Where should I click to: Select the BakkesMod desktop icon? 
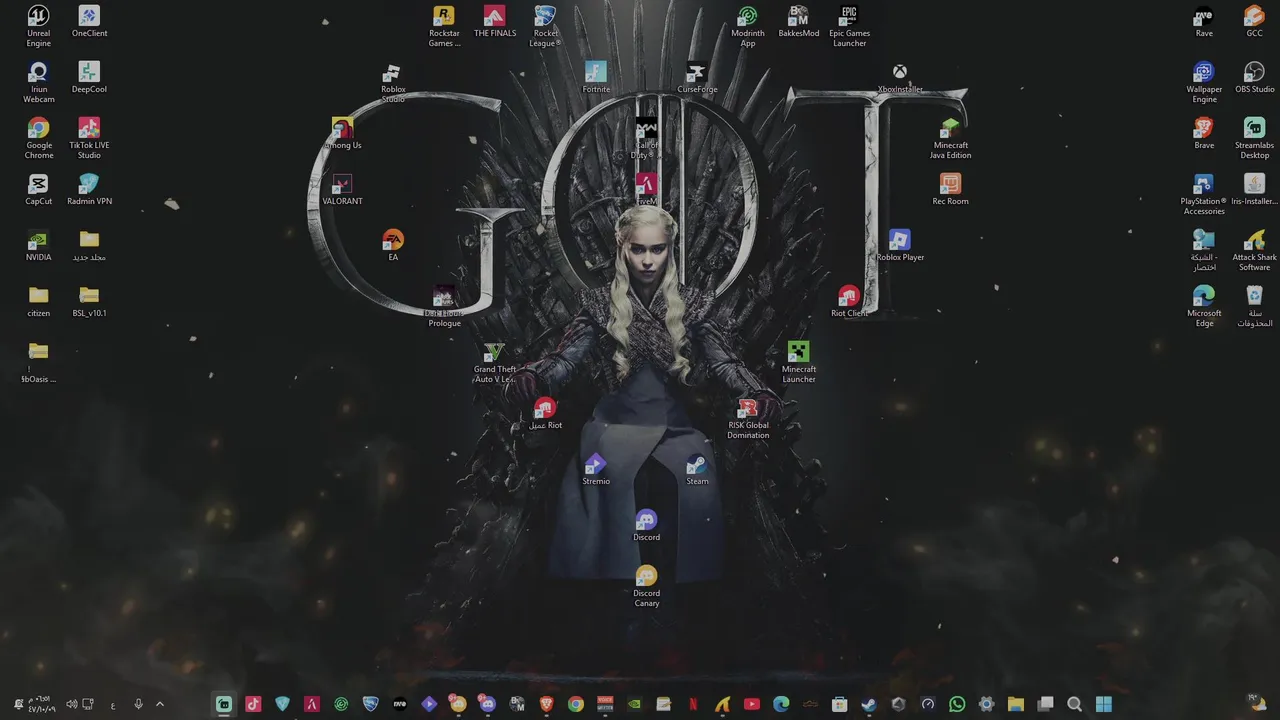click(x=798, y=21)
